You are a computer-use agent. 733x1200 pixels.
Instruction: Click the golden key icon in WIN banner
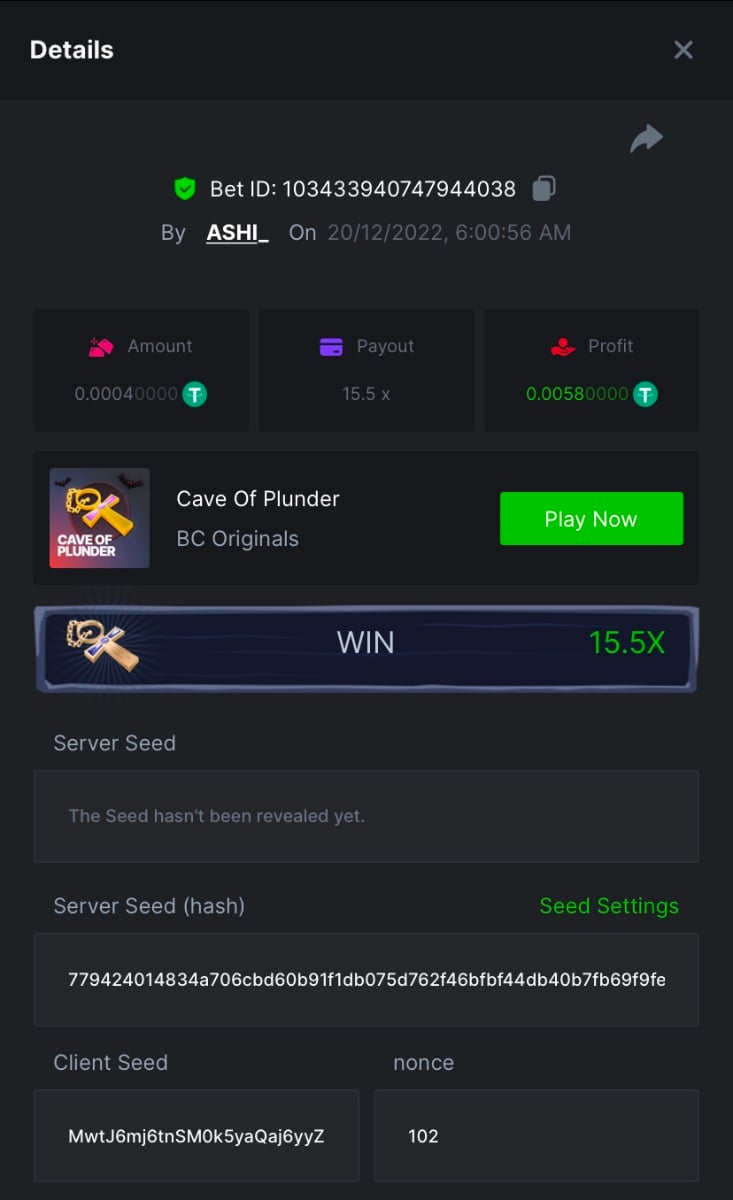point(103,645)
